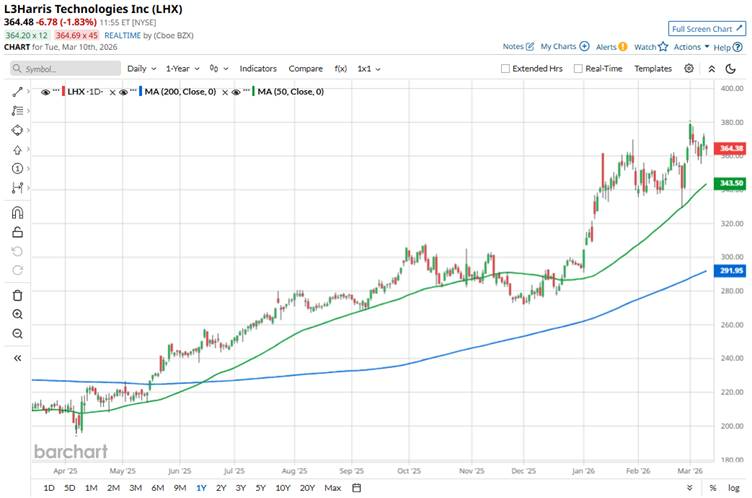Click the zoom in magnifier icon

coord(18,314)
